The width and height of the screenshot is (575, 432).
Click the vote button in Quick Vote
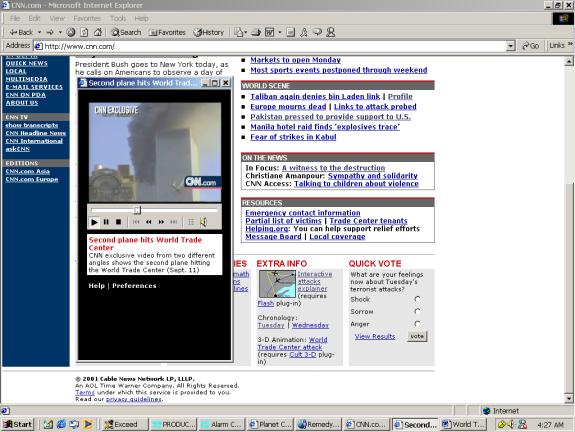click(417, 336)
